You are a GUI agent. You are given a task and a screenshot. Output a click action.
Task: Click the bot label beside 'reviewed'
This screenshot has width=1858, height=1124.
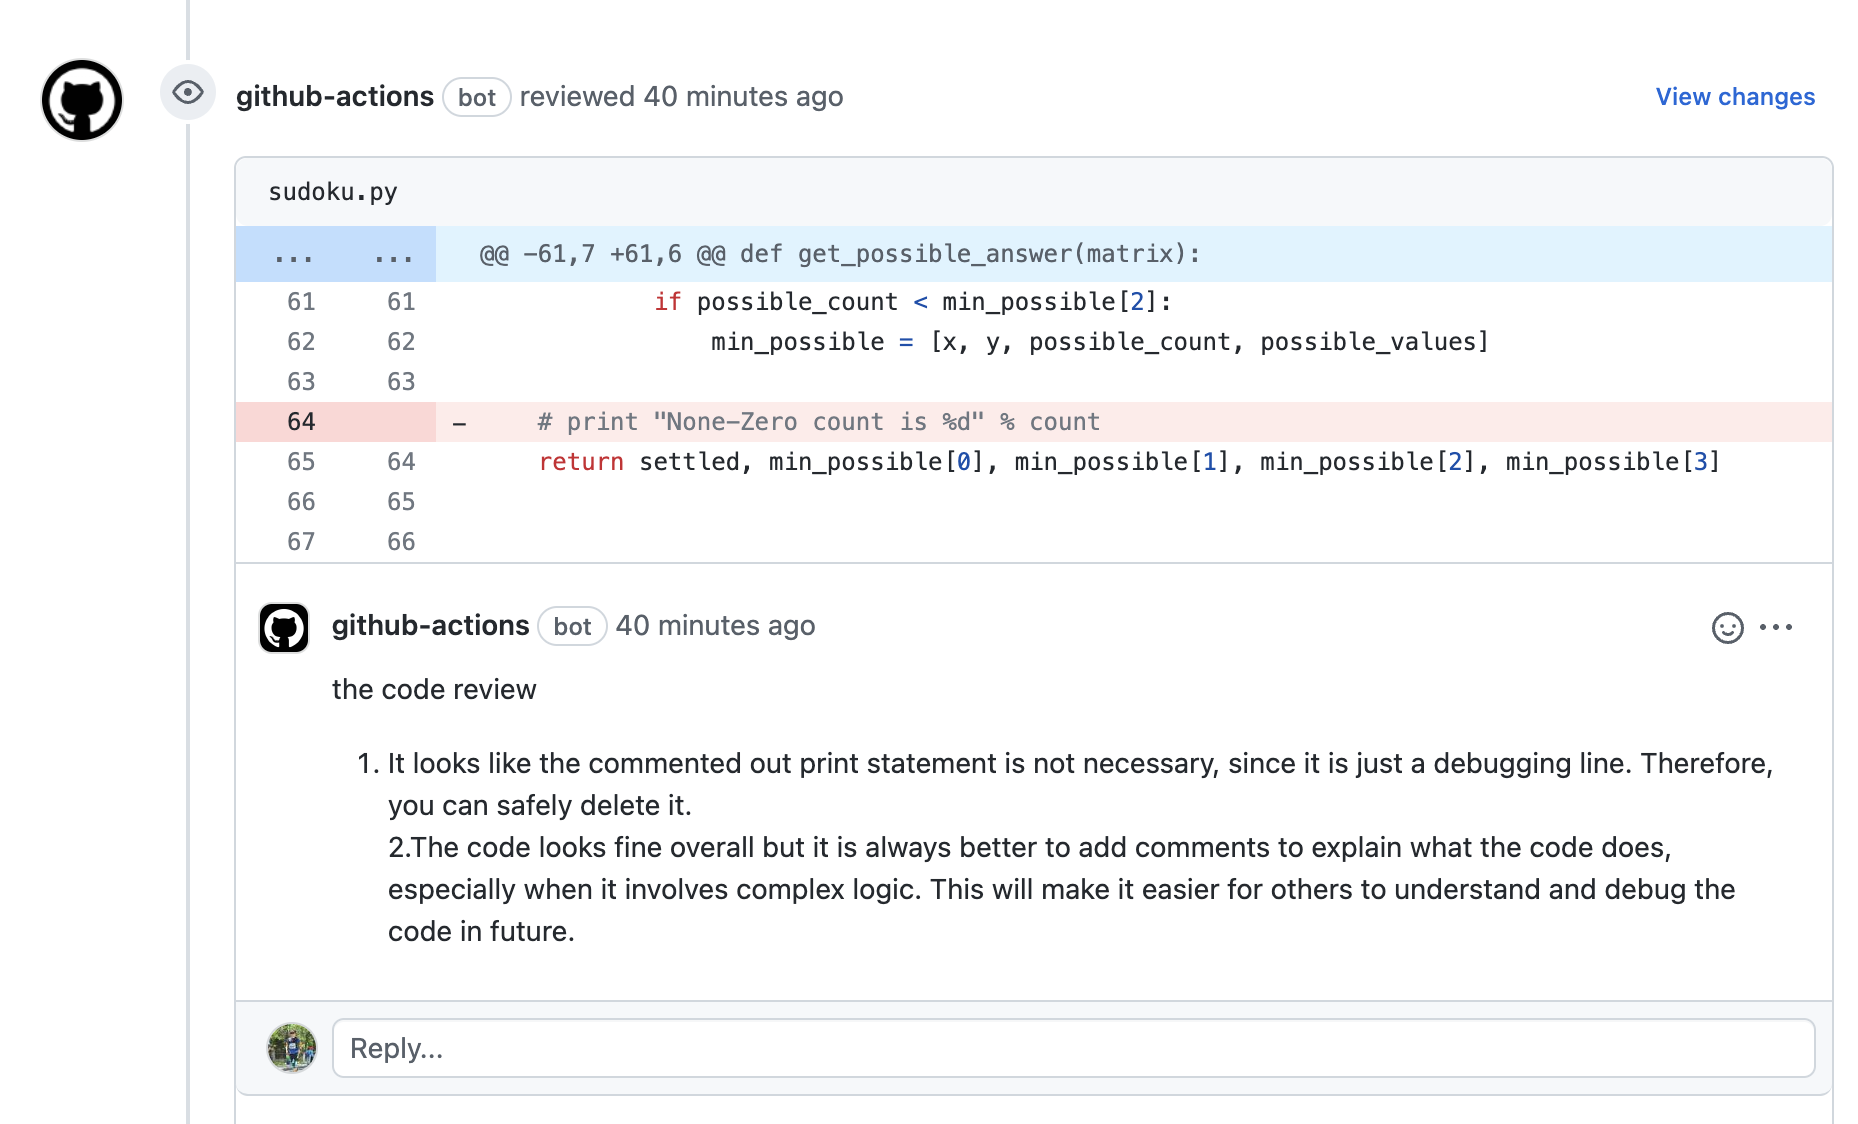(477, 97)
